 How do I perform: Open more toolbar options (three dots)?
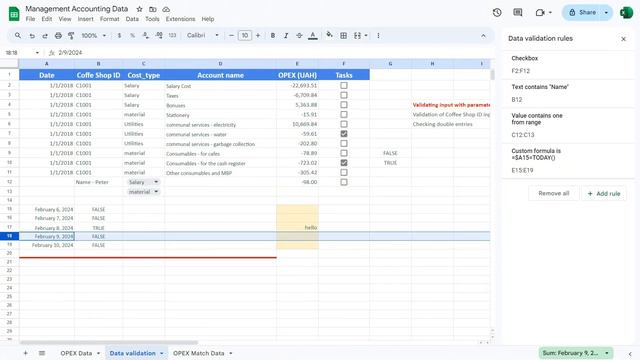pos(378,36)
